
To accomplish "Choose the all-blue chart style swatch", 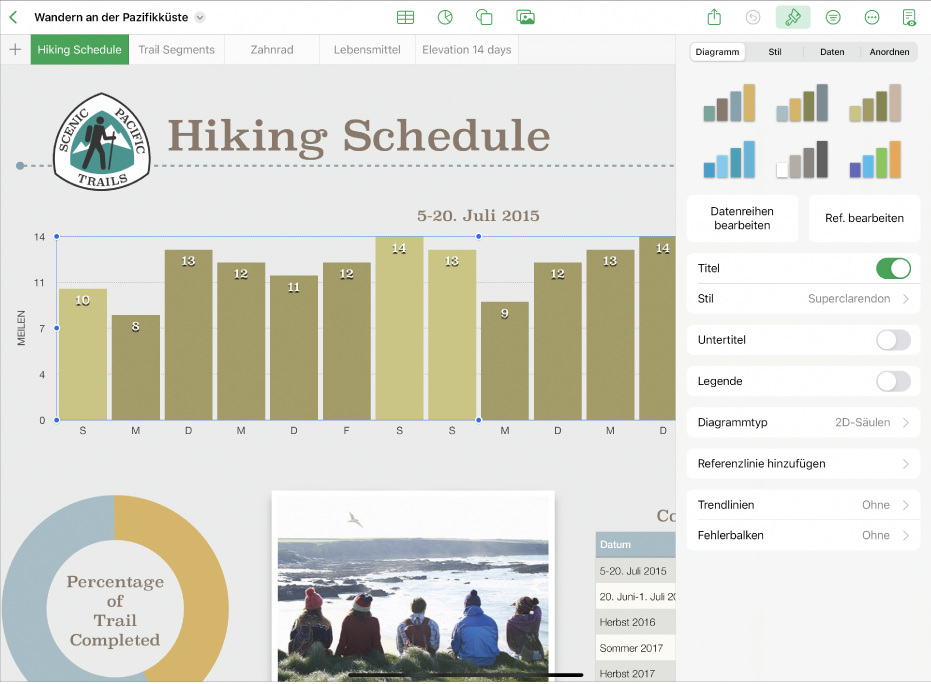I will coord(729,159).
